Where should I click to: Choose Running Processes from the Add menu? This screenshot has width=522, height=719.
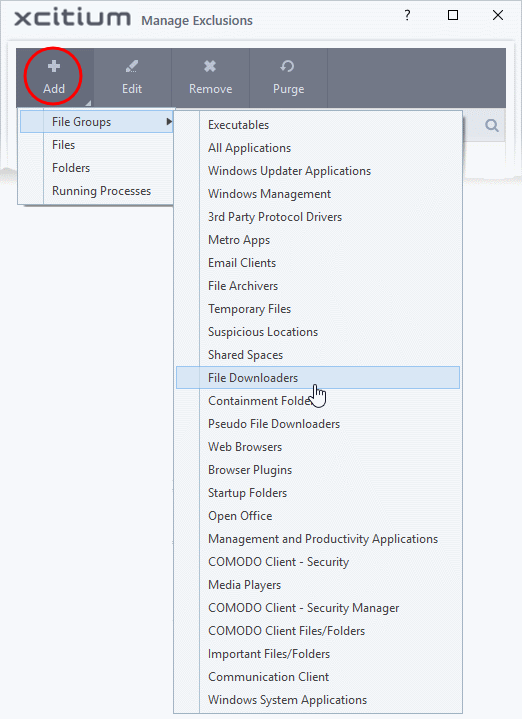click(x=96, y=191)
